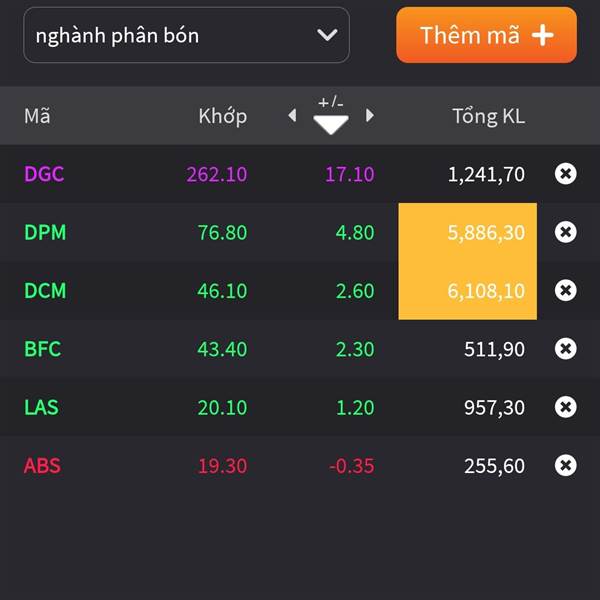This screenshot has height=600, width=600.
Task: Delete DCM row with X icon
Action: coord(565,290)
